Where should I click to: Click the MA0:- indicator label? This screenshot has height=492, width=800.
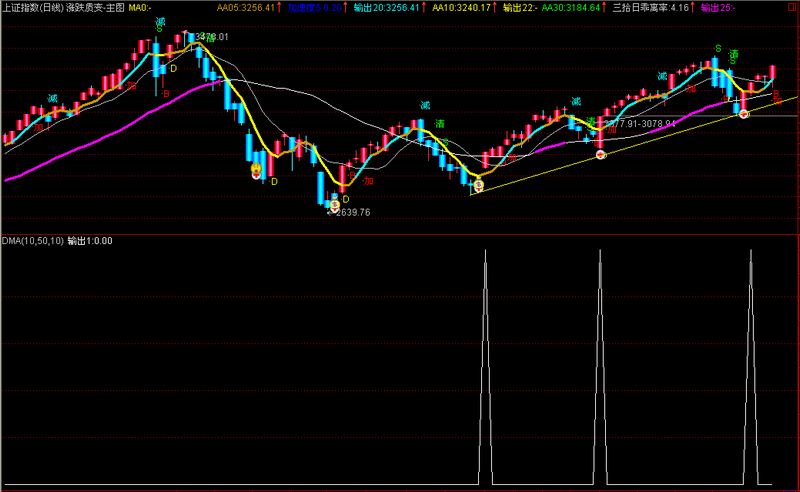(x=140, y=8)
